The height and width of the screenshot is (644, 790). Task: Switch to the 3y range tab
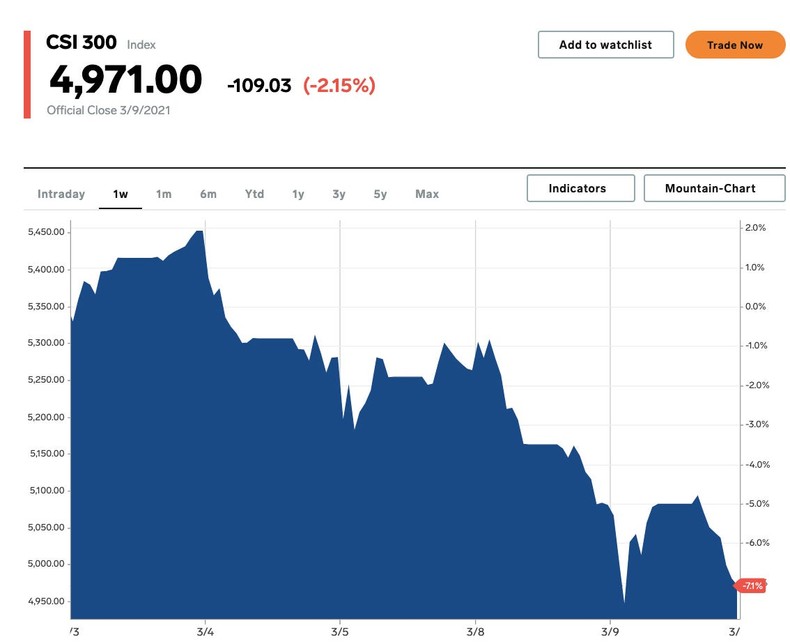pyautogui.click(x=339, y=194)
